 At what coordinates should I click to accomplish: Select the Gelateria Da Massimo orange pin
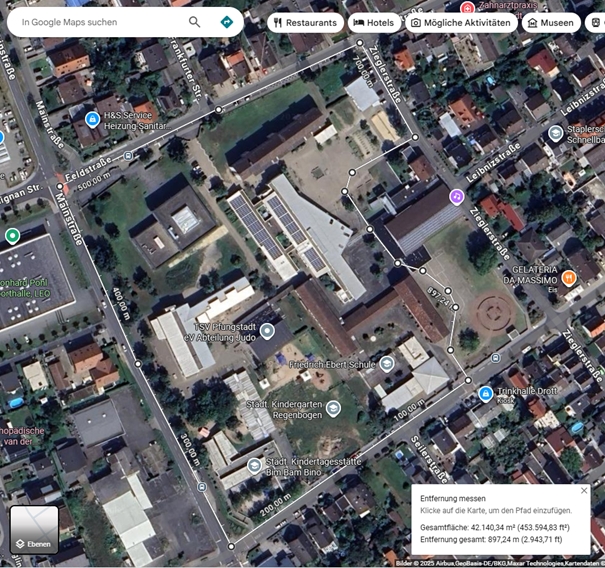[x=569, y=279]
